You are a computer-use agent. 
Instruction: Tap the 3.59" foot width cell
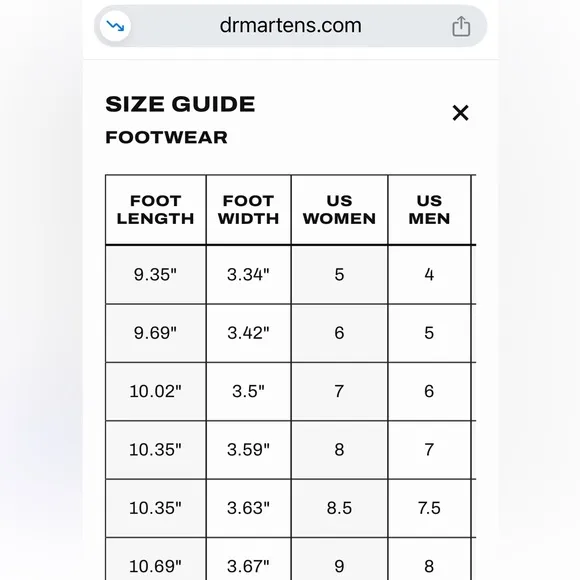[249, 450]
